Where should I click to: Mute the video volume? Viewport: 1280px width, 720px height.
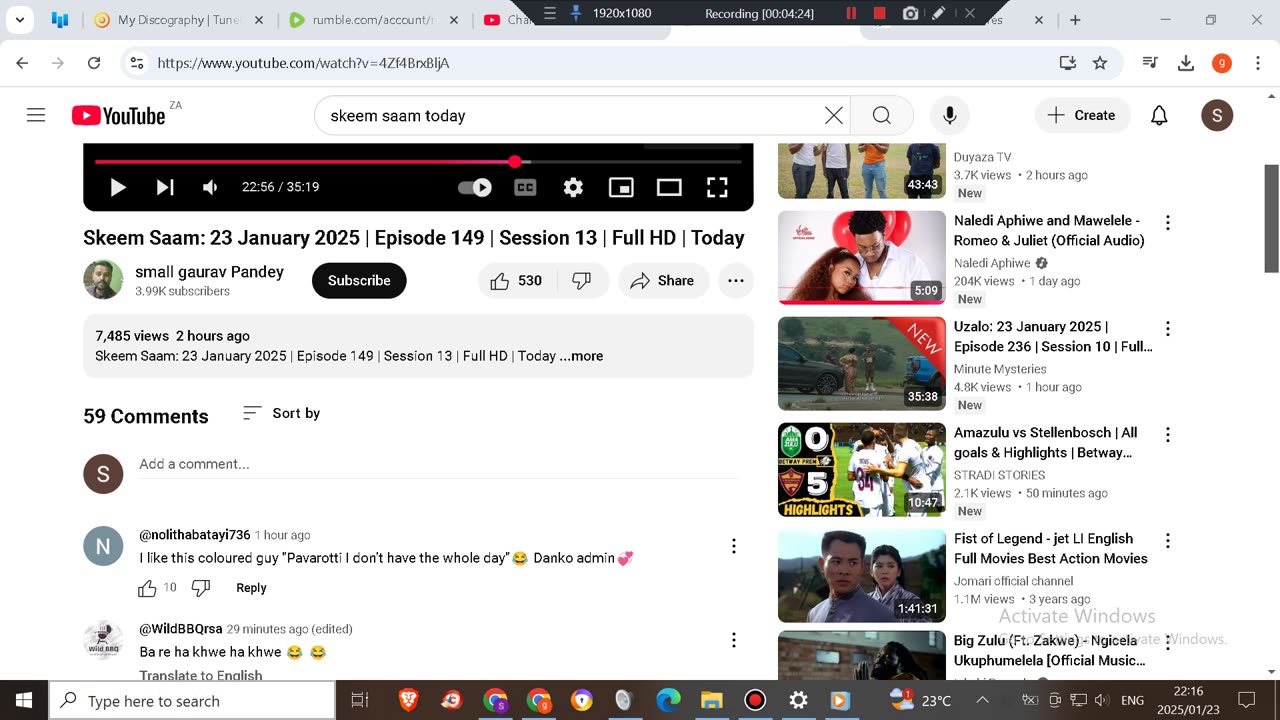(210, 187)
